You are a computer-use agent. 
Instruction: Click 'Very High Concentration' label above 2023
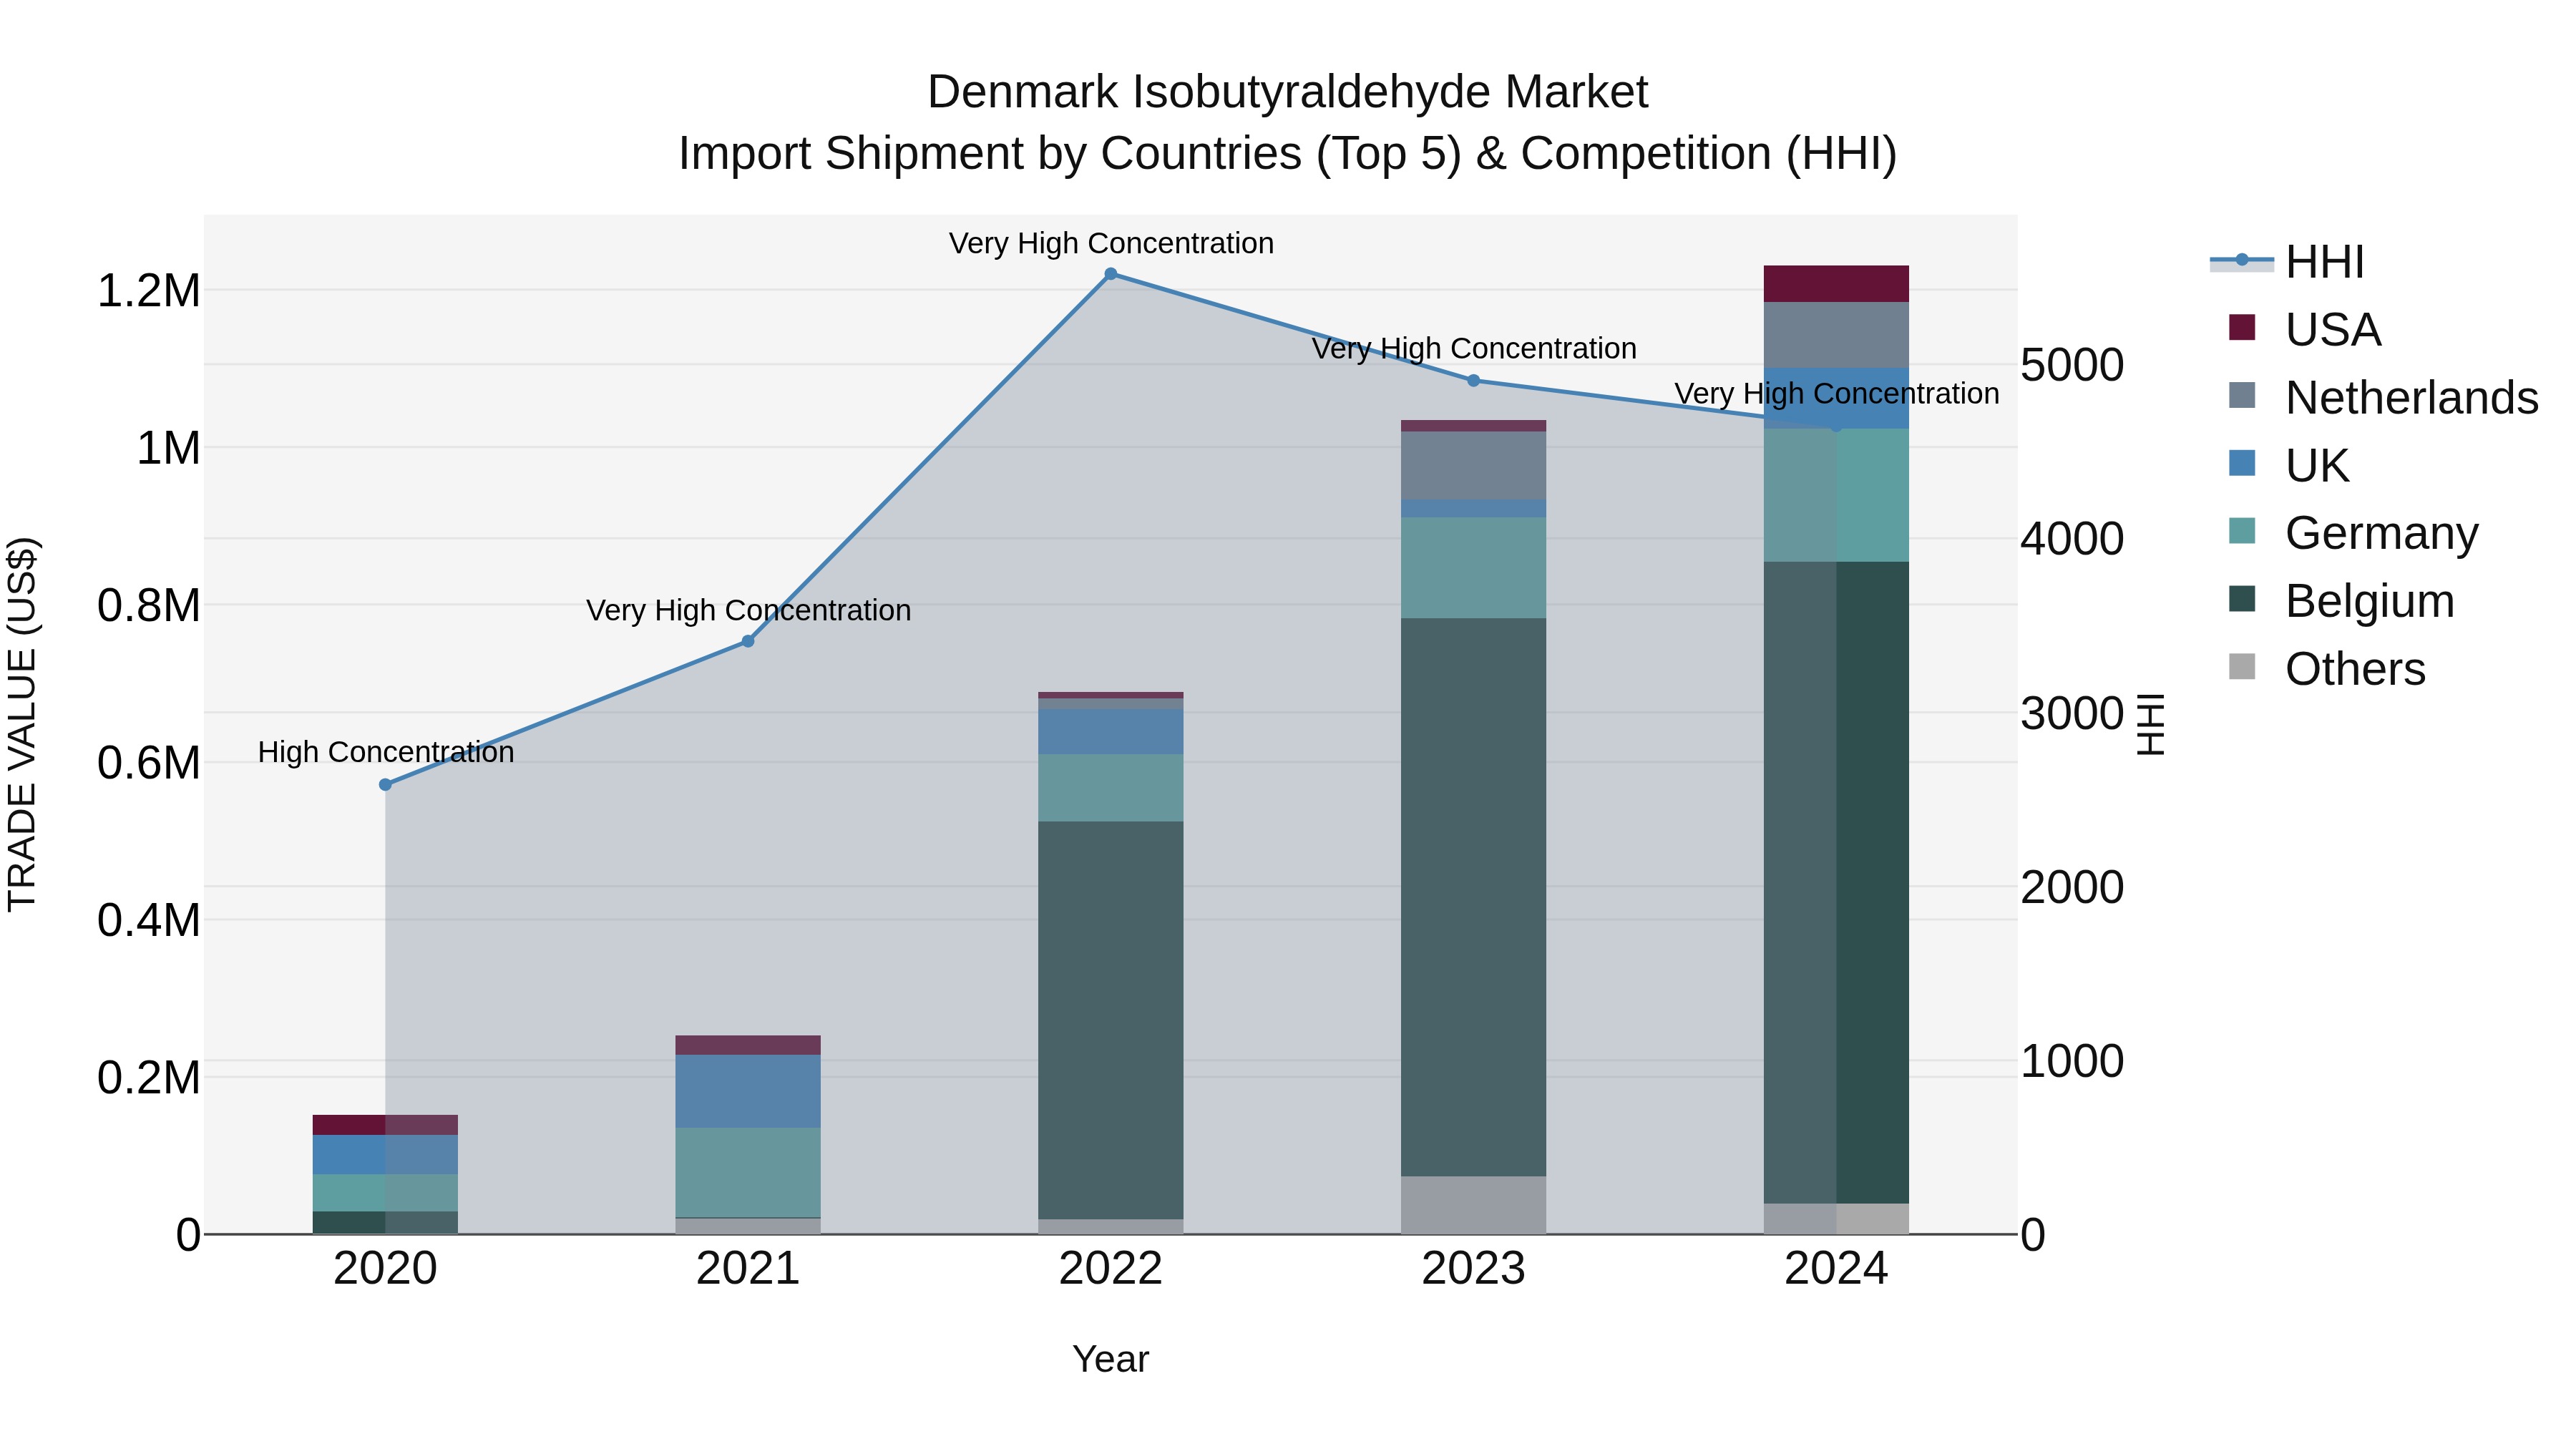[x=1474, y=349]
